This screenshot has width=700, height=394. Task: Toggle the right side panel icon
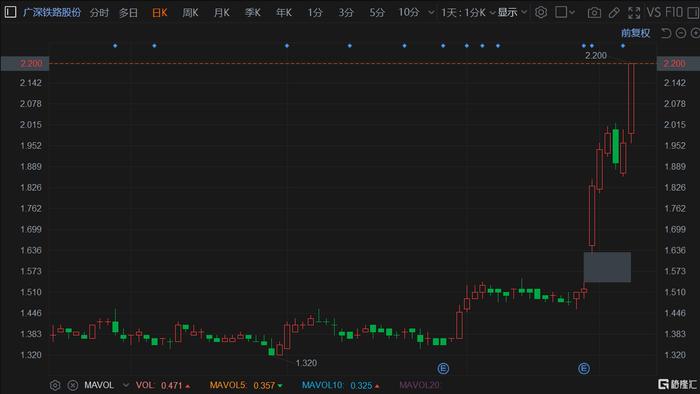point(694,12)
